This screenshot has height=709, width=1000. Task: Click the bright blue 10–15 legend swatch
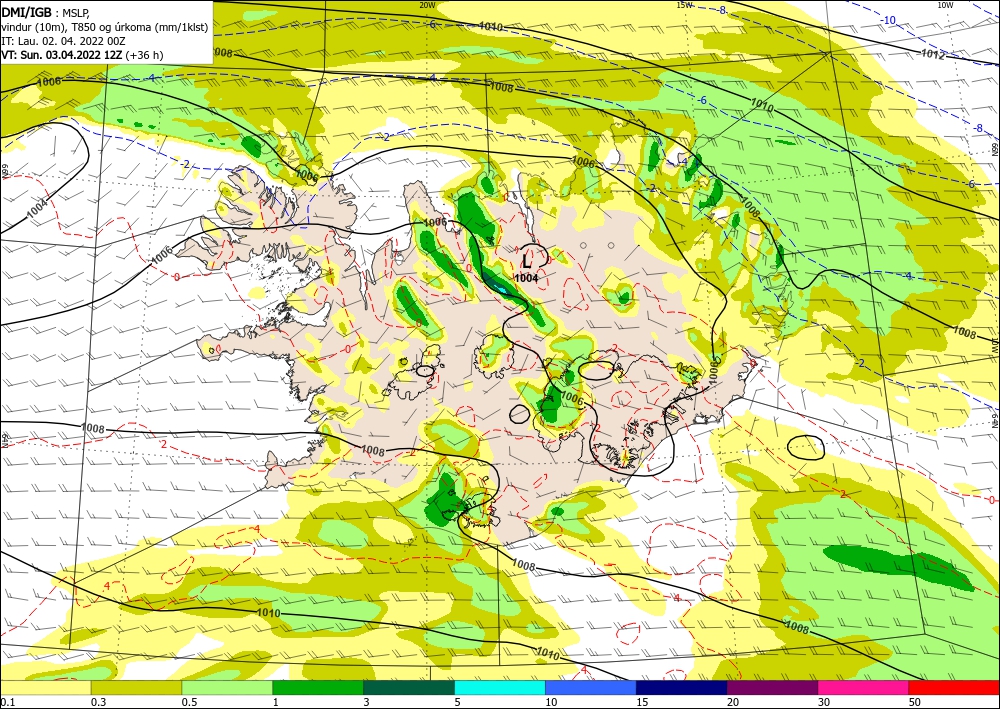[x=591, y=687]
